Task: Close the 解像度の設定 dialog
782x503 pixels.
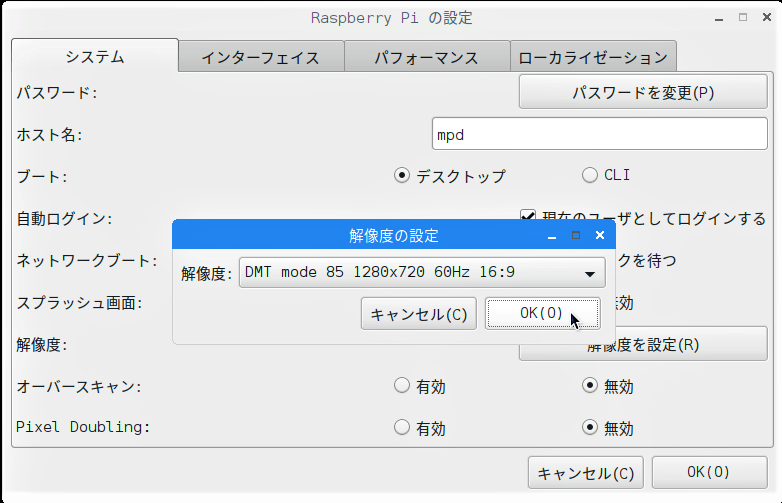Action: 600,235
